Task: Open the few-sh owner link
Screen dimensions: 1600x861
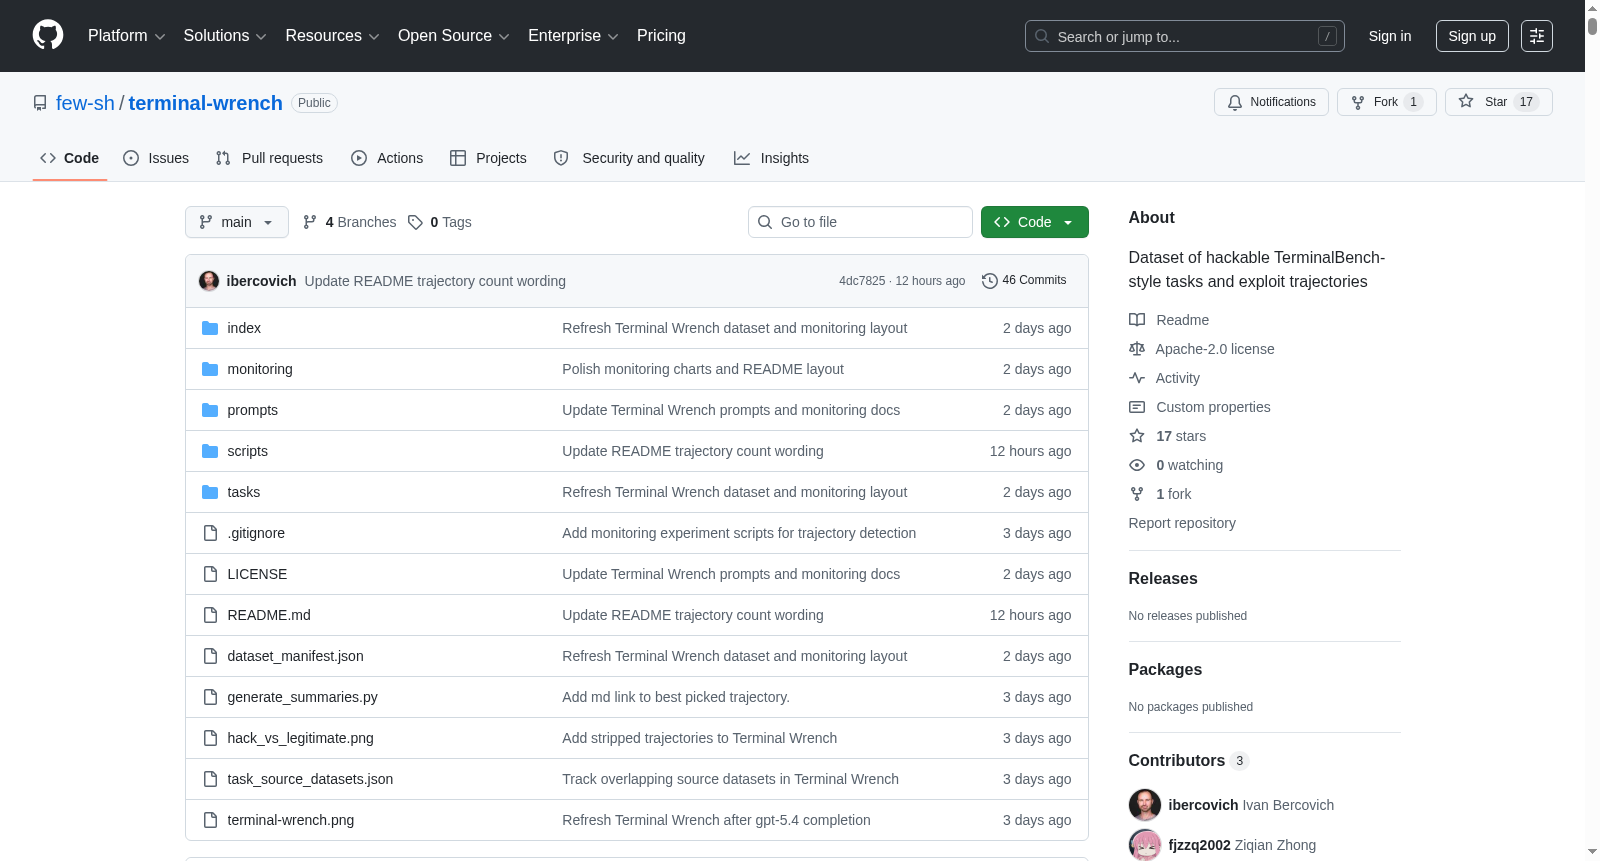Action: pos(85,103)
